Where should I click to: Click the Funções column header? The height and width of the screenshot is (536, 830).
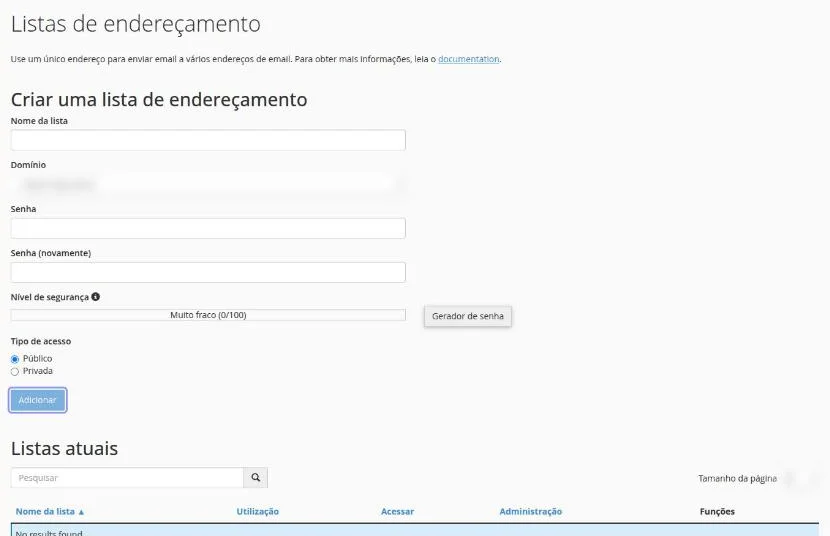click(x=717, y=512)
